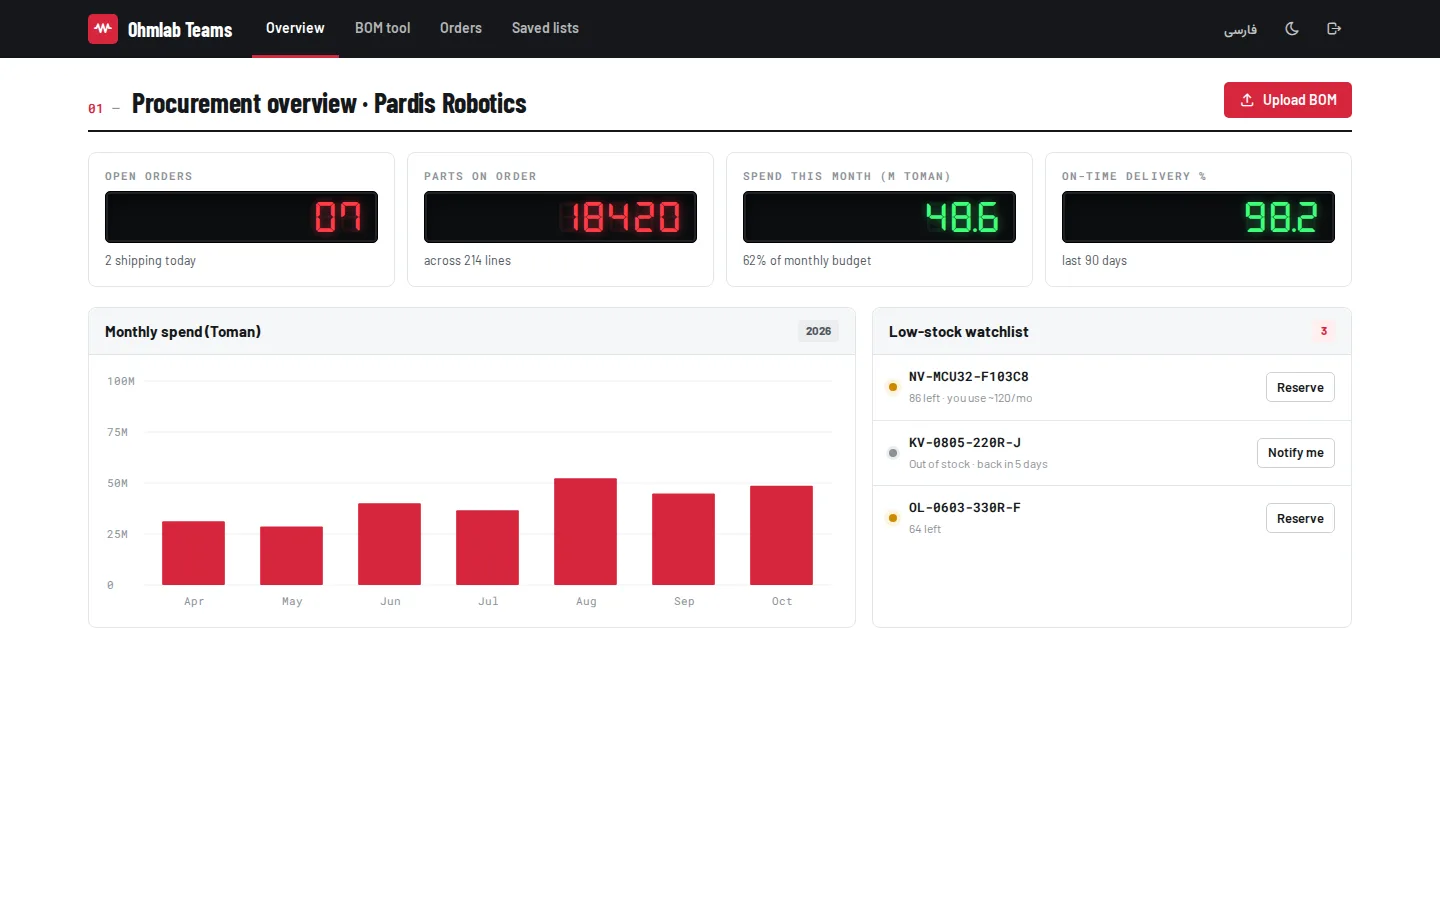Reserve part NV-MCU32-F103C8
This screenshot has width=1440, height=900.
1300,387
